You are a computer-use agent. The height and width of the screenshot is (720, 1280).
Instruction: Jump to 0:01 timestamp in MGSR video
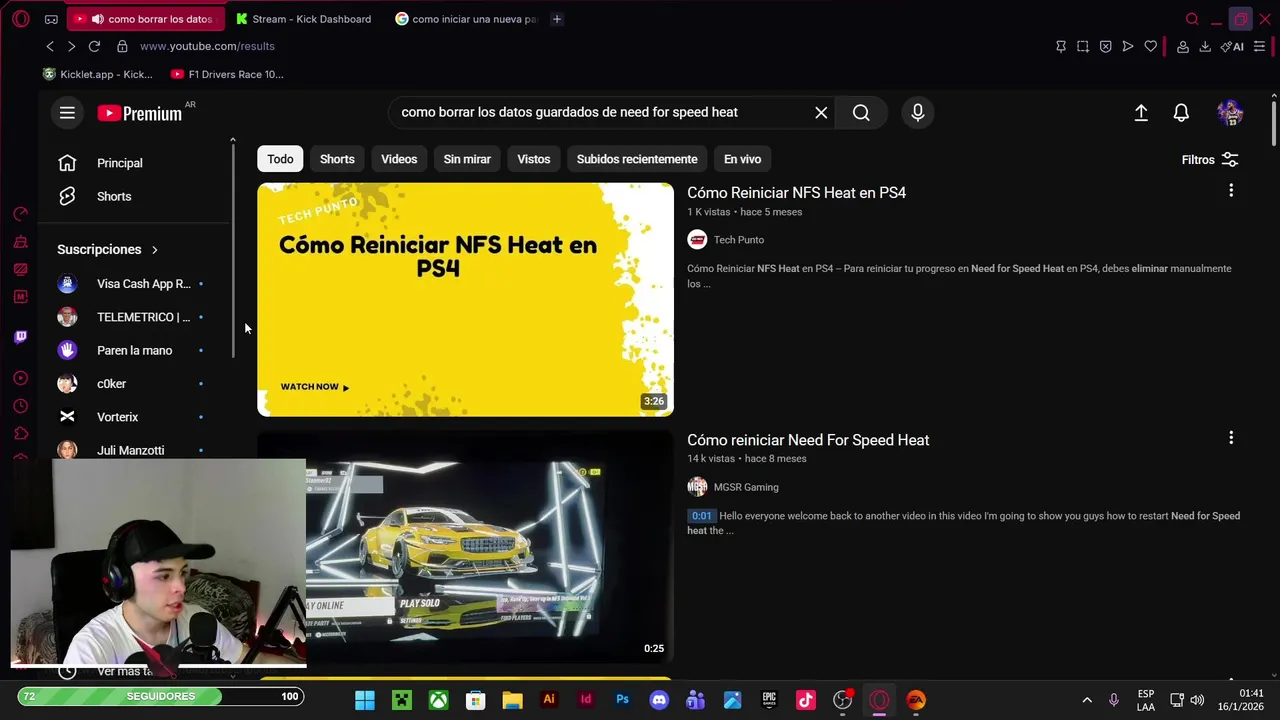701,516
